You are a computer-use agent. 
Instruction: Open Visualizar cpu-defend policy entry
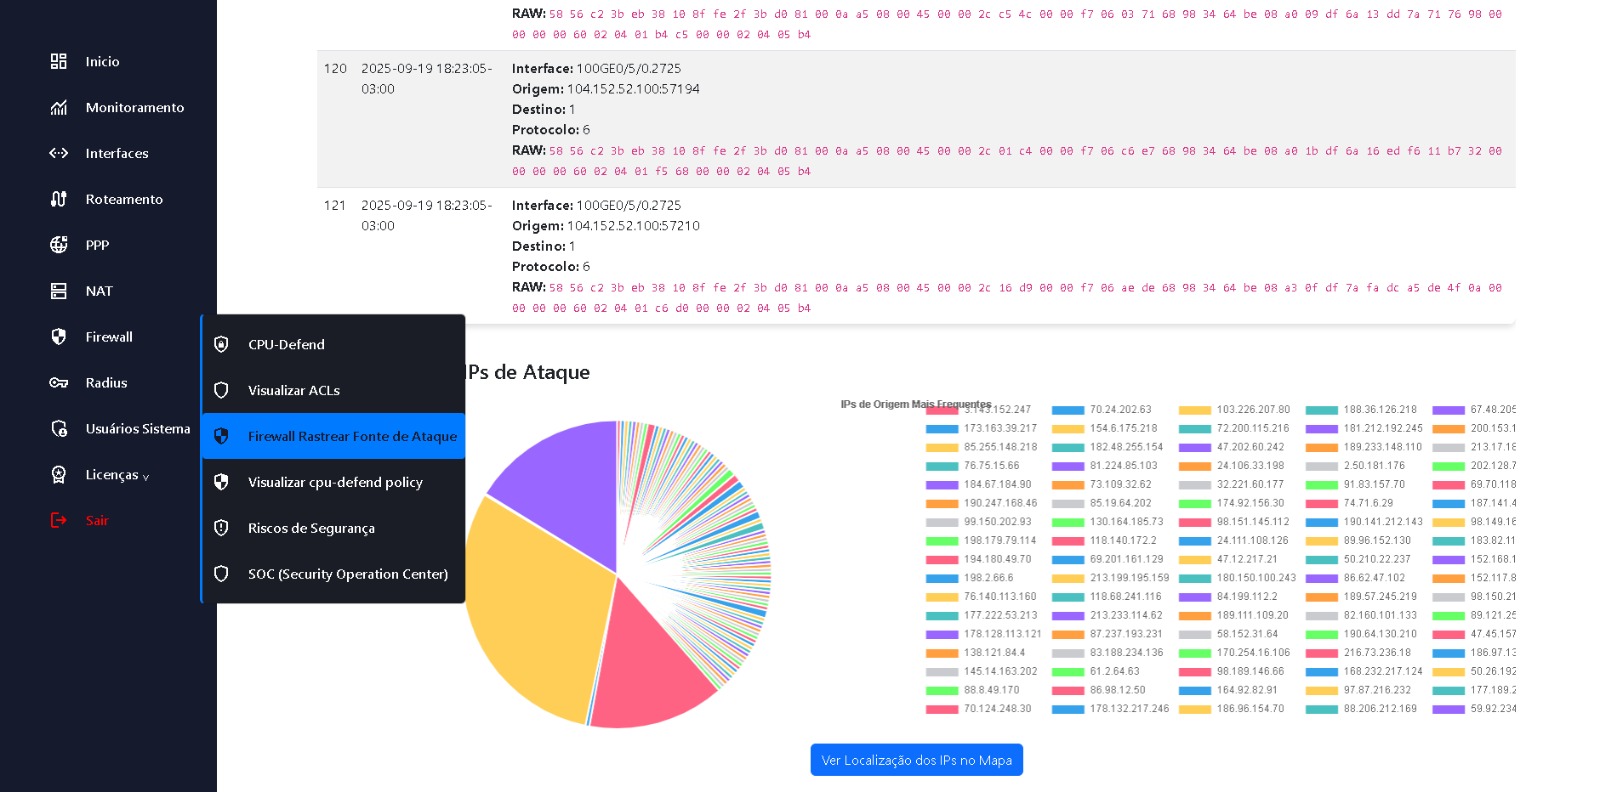point(334,483)
